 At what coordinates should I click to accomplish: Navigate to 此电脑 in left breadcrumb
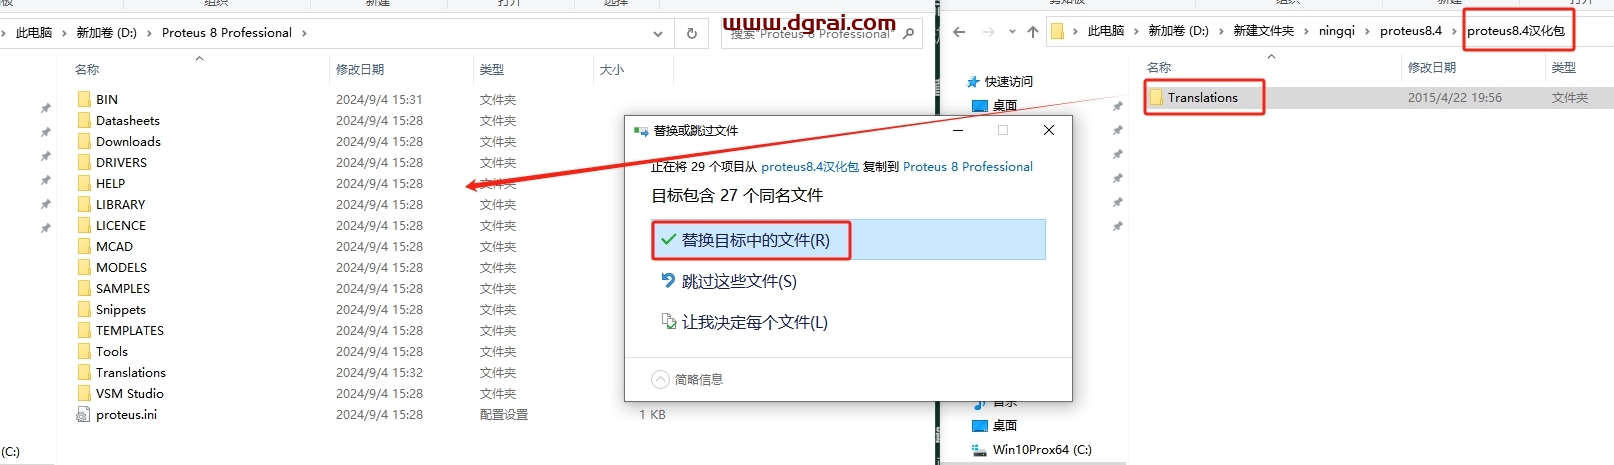click(x=34, y=33)
